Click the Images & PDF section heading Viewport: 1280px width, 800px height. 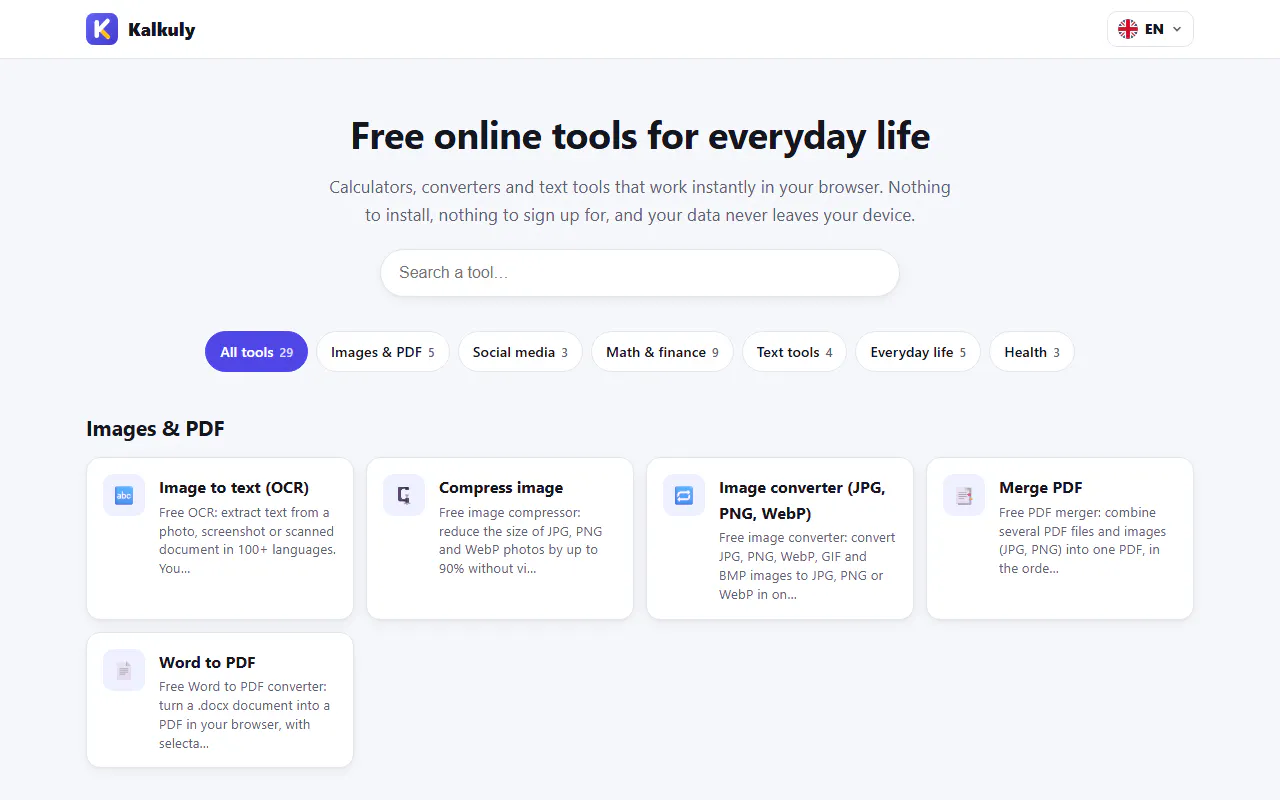(x=155, y=428)
